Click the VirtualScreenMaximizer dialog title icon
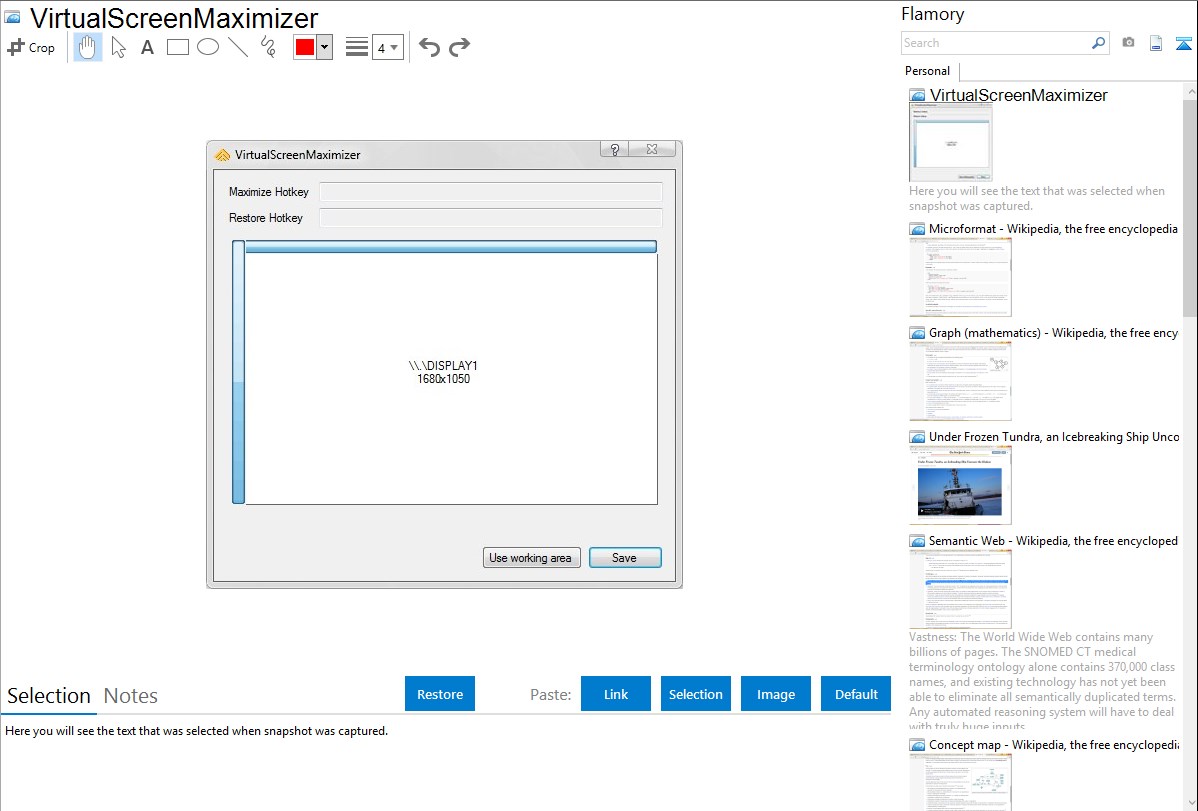Image resolution: width=1198 pixels, height=811 pixels. 222,155
